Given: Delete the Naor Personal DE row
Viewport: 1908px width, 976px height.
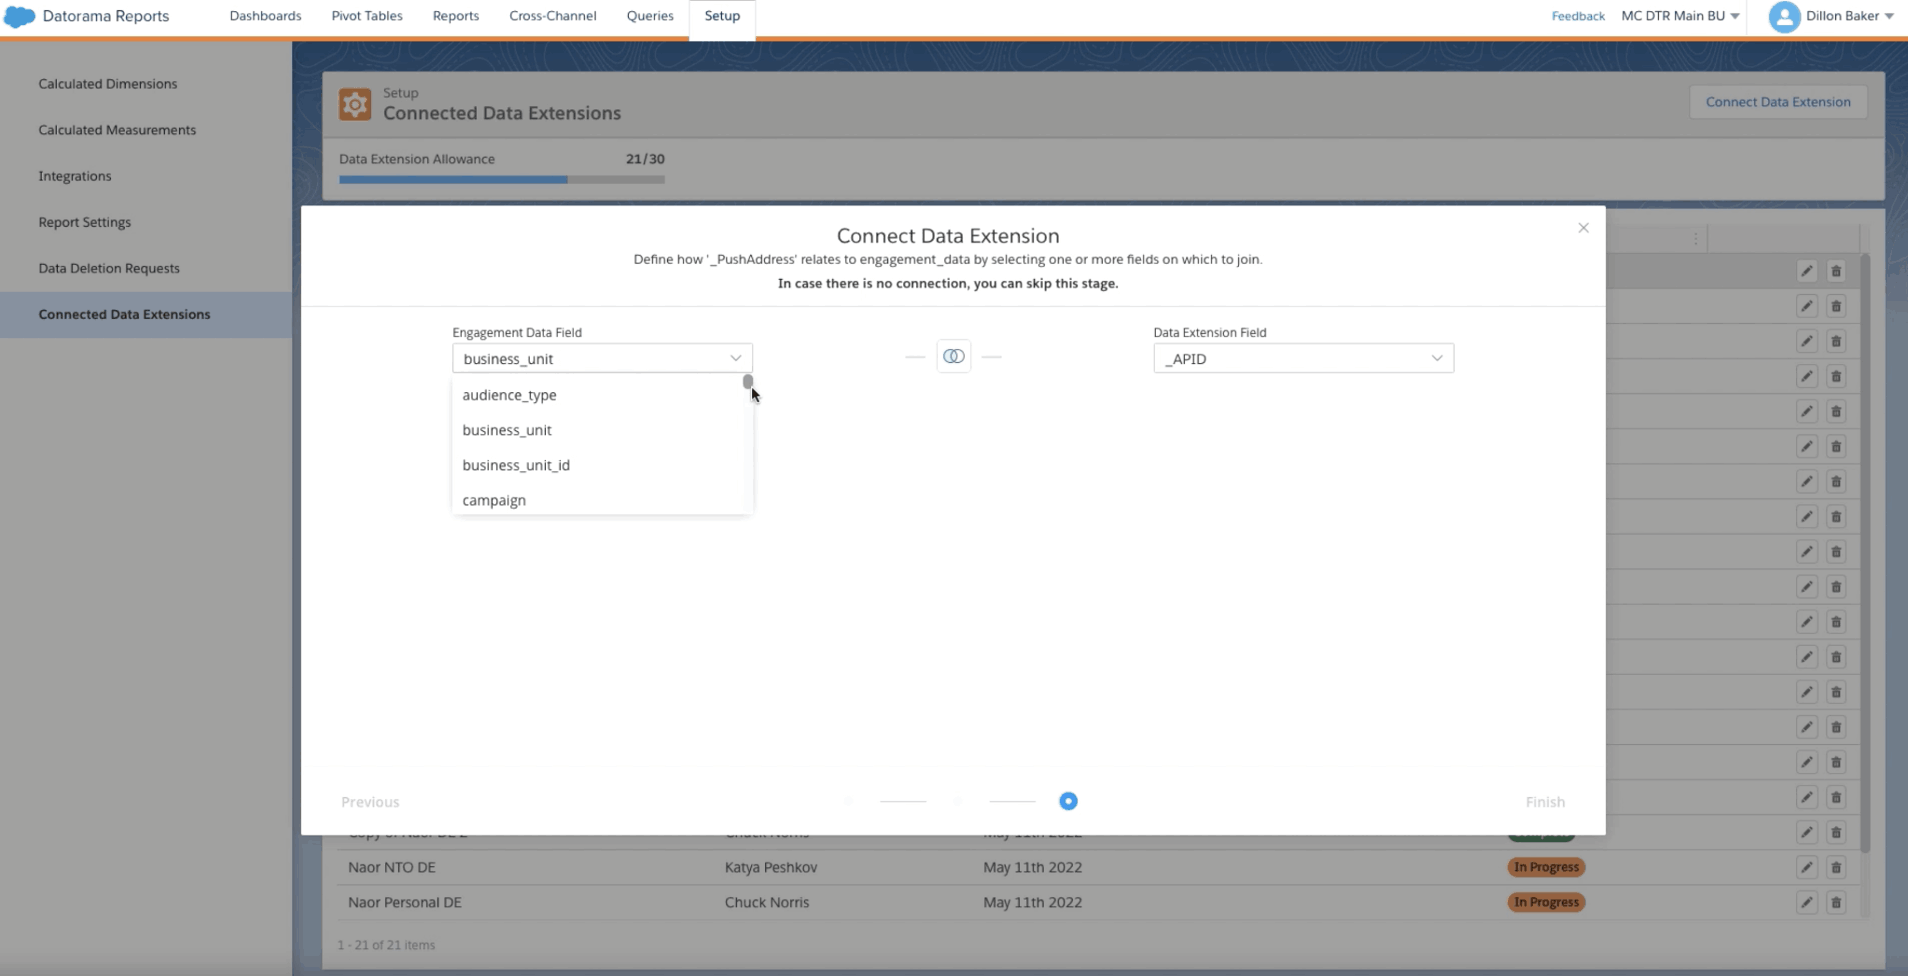Looking at the screenshot, I should point(1836,902).
